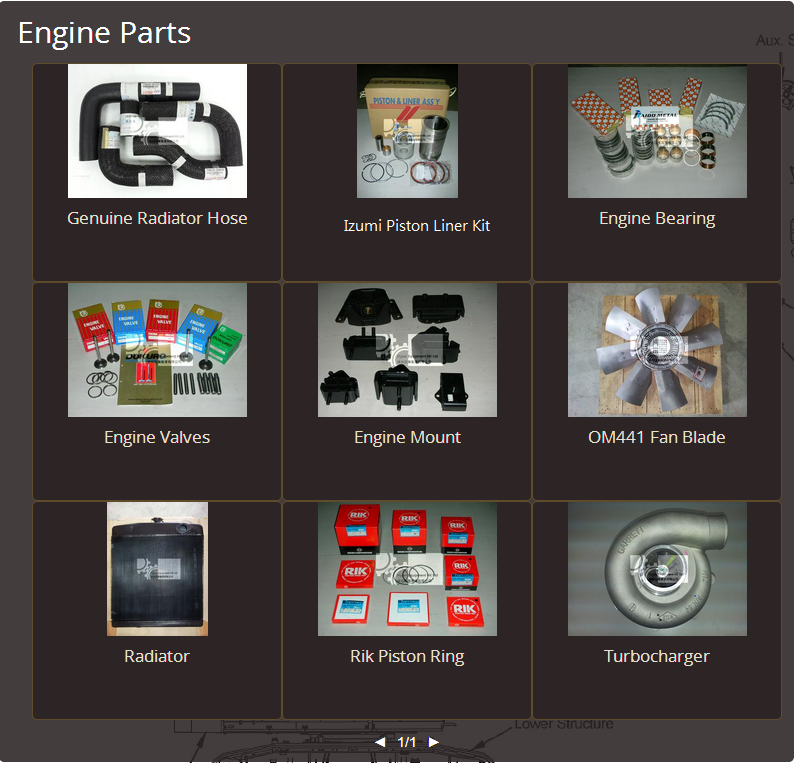Open the Rik Piston Ring photo
Image resolution: width=794 pixels, height=764 pixels.
pos(407,569)
